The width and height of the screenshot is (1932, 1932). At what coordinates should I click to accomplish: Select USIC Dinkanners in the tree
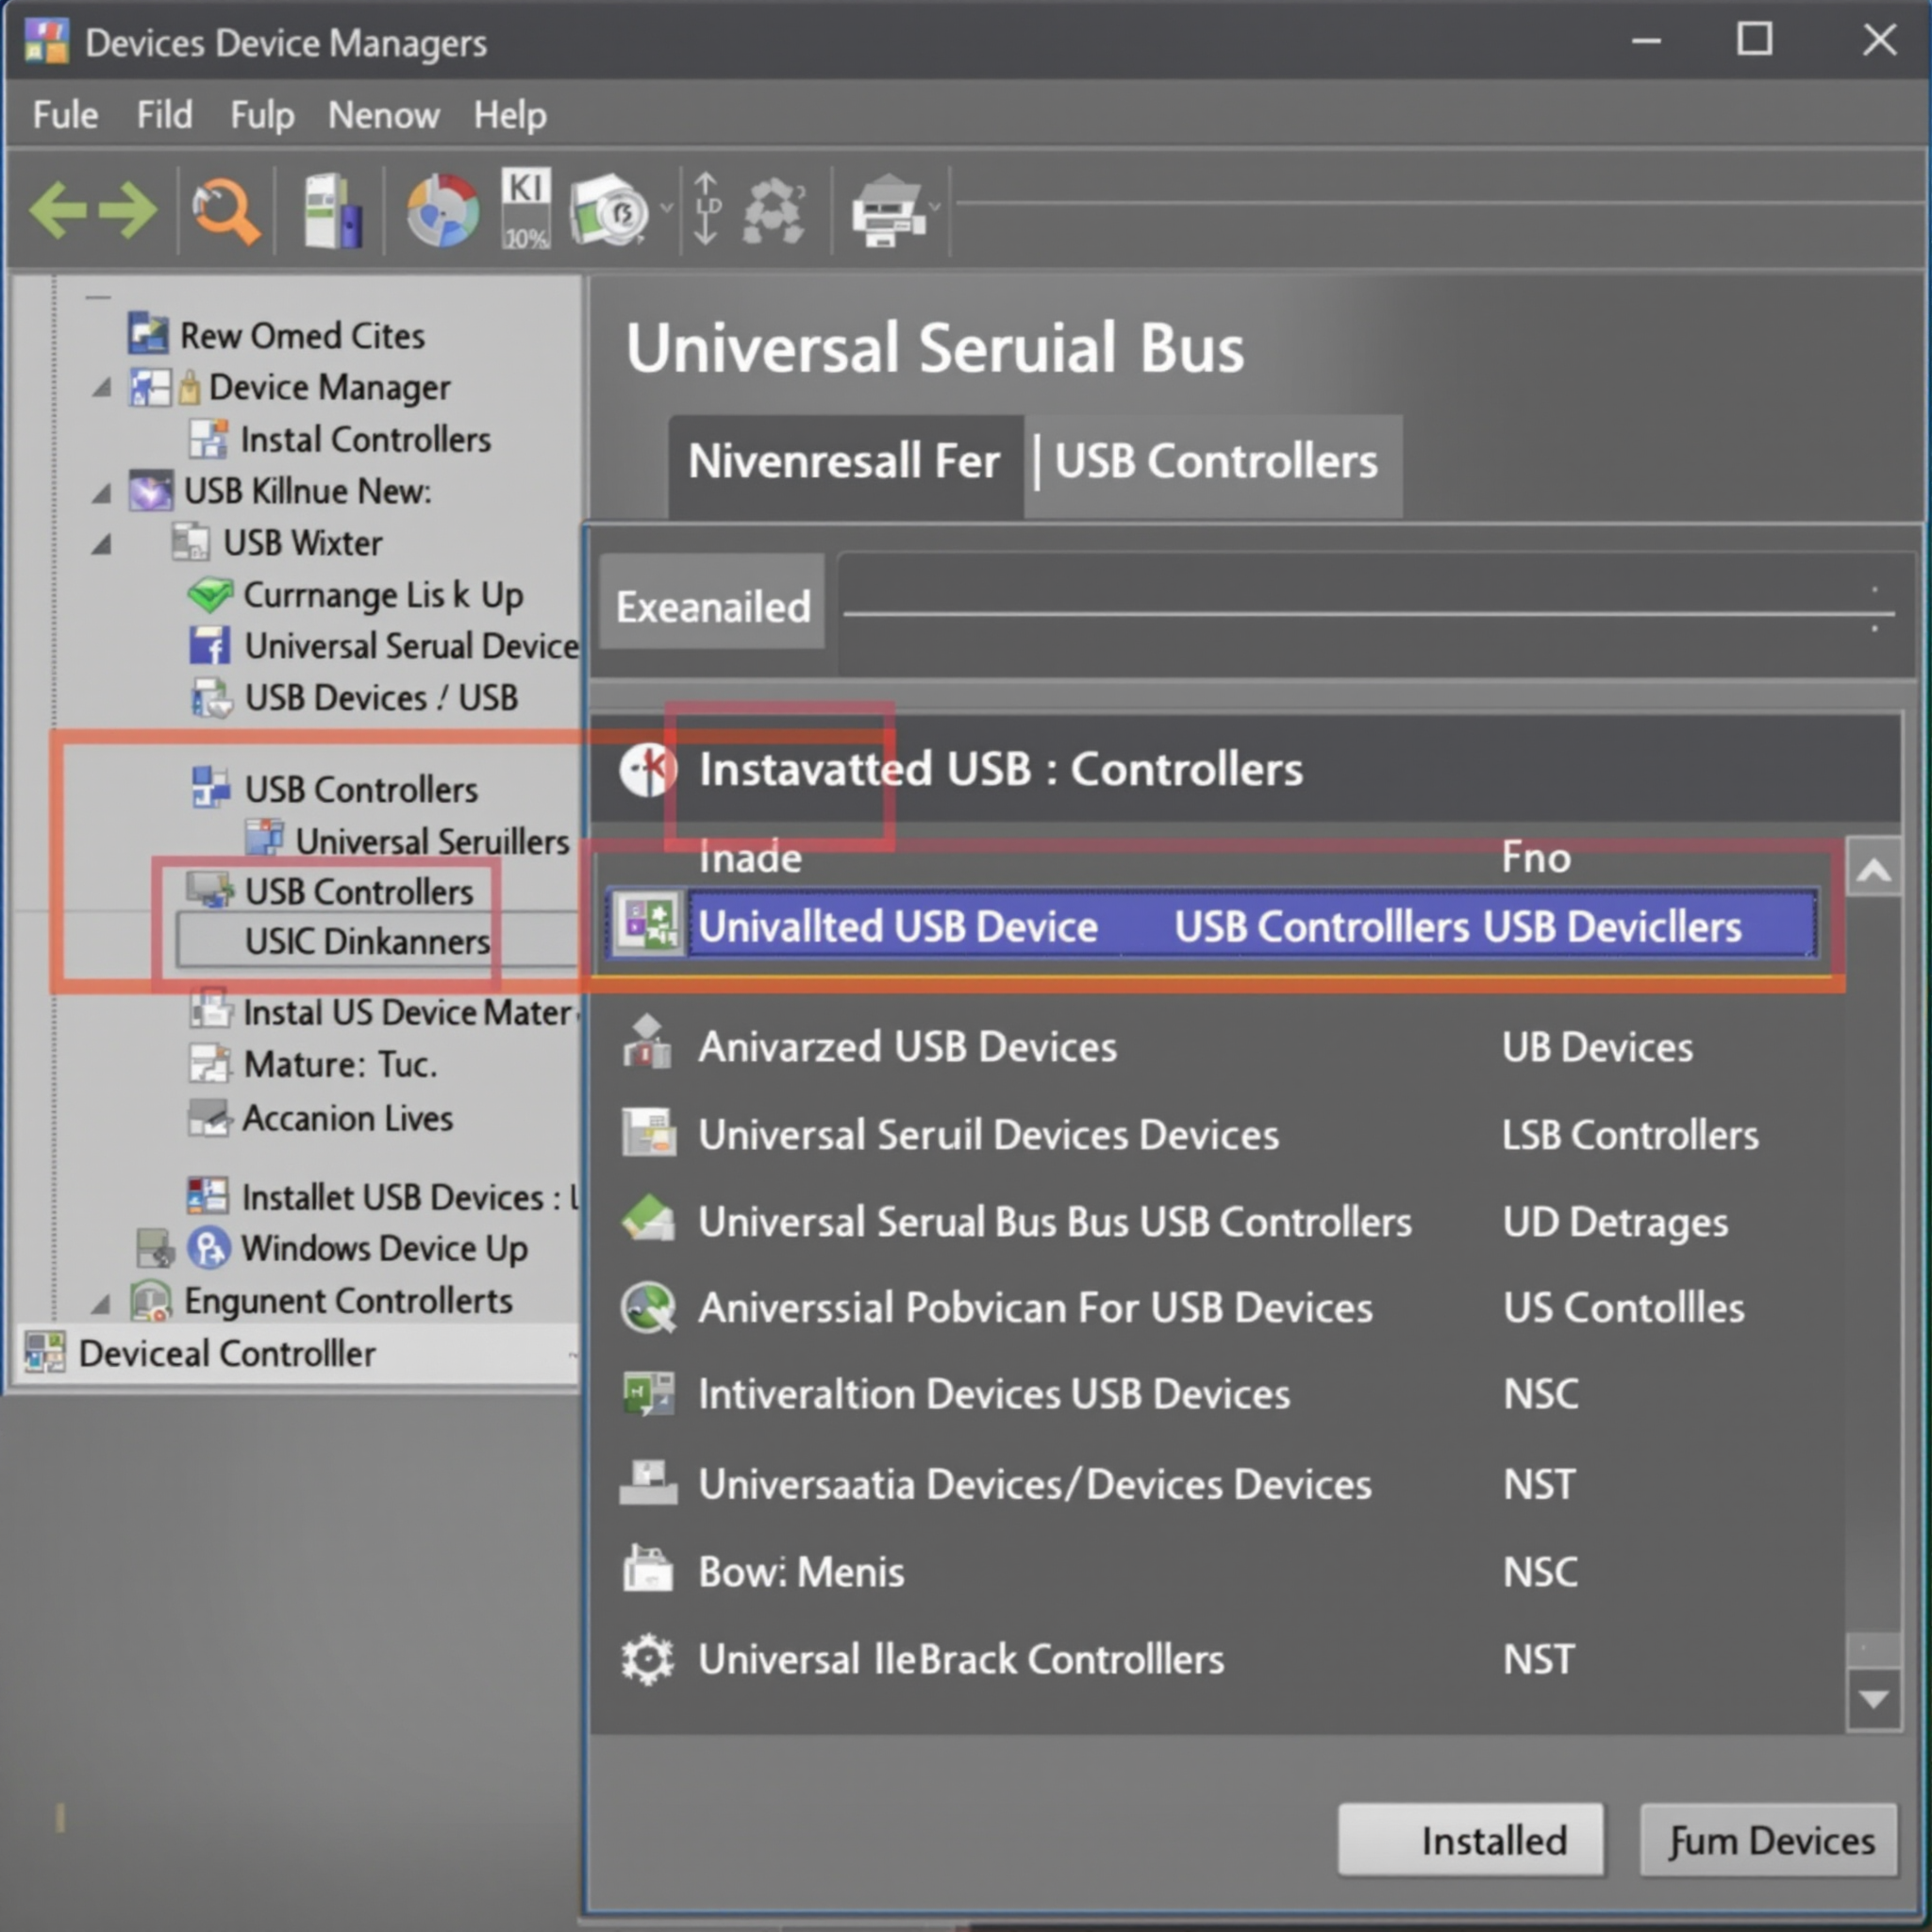(x=367, y=941)
